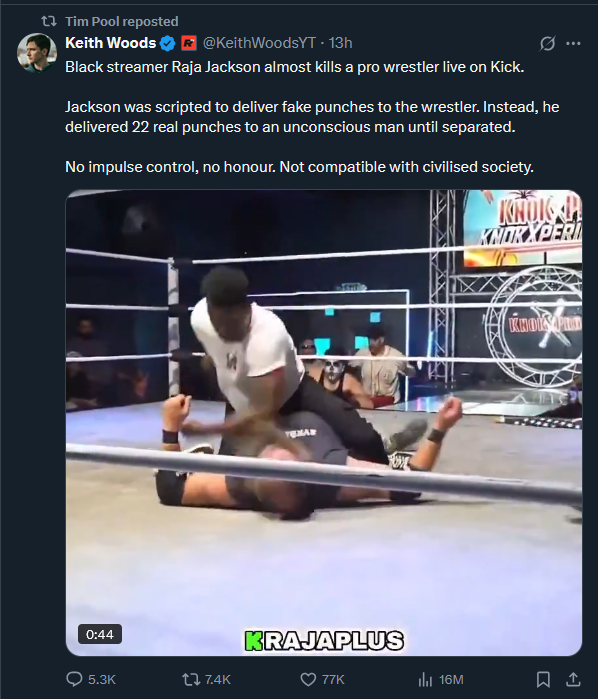598x699 pixels.
Task: Click the 77K likes count
Action: pyautogui.click(x=333, y=679)
